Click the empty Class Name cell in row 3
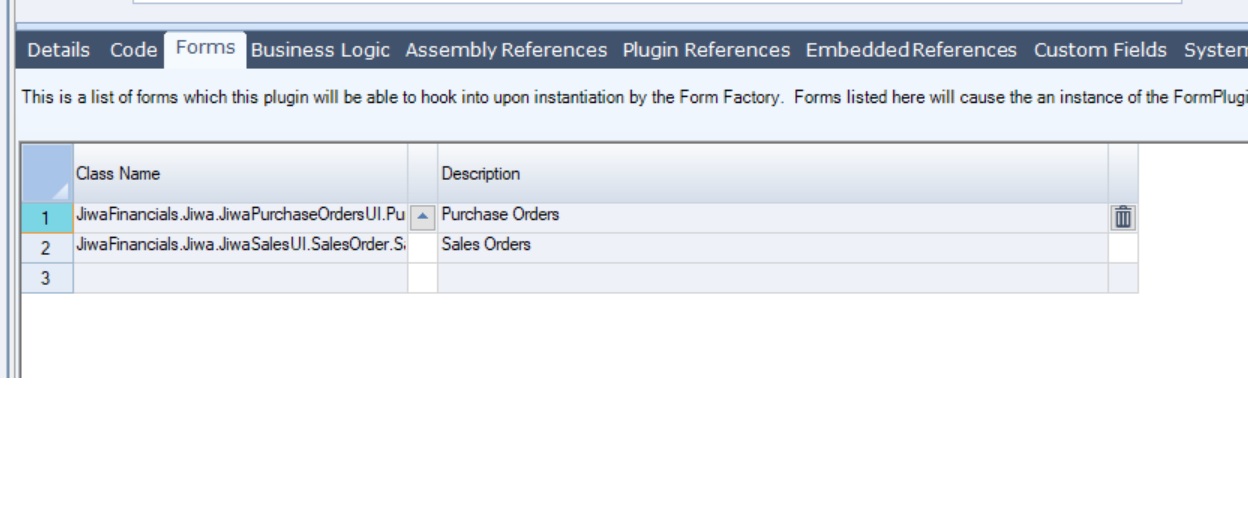1248x517 pixels. (x=240, y=277)
